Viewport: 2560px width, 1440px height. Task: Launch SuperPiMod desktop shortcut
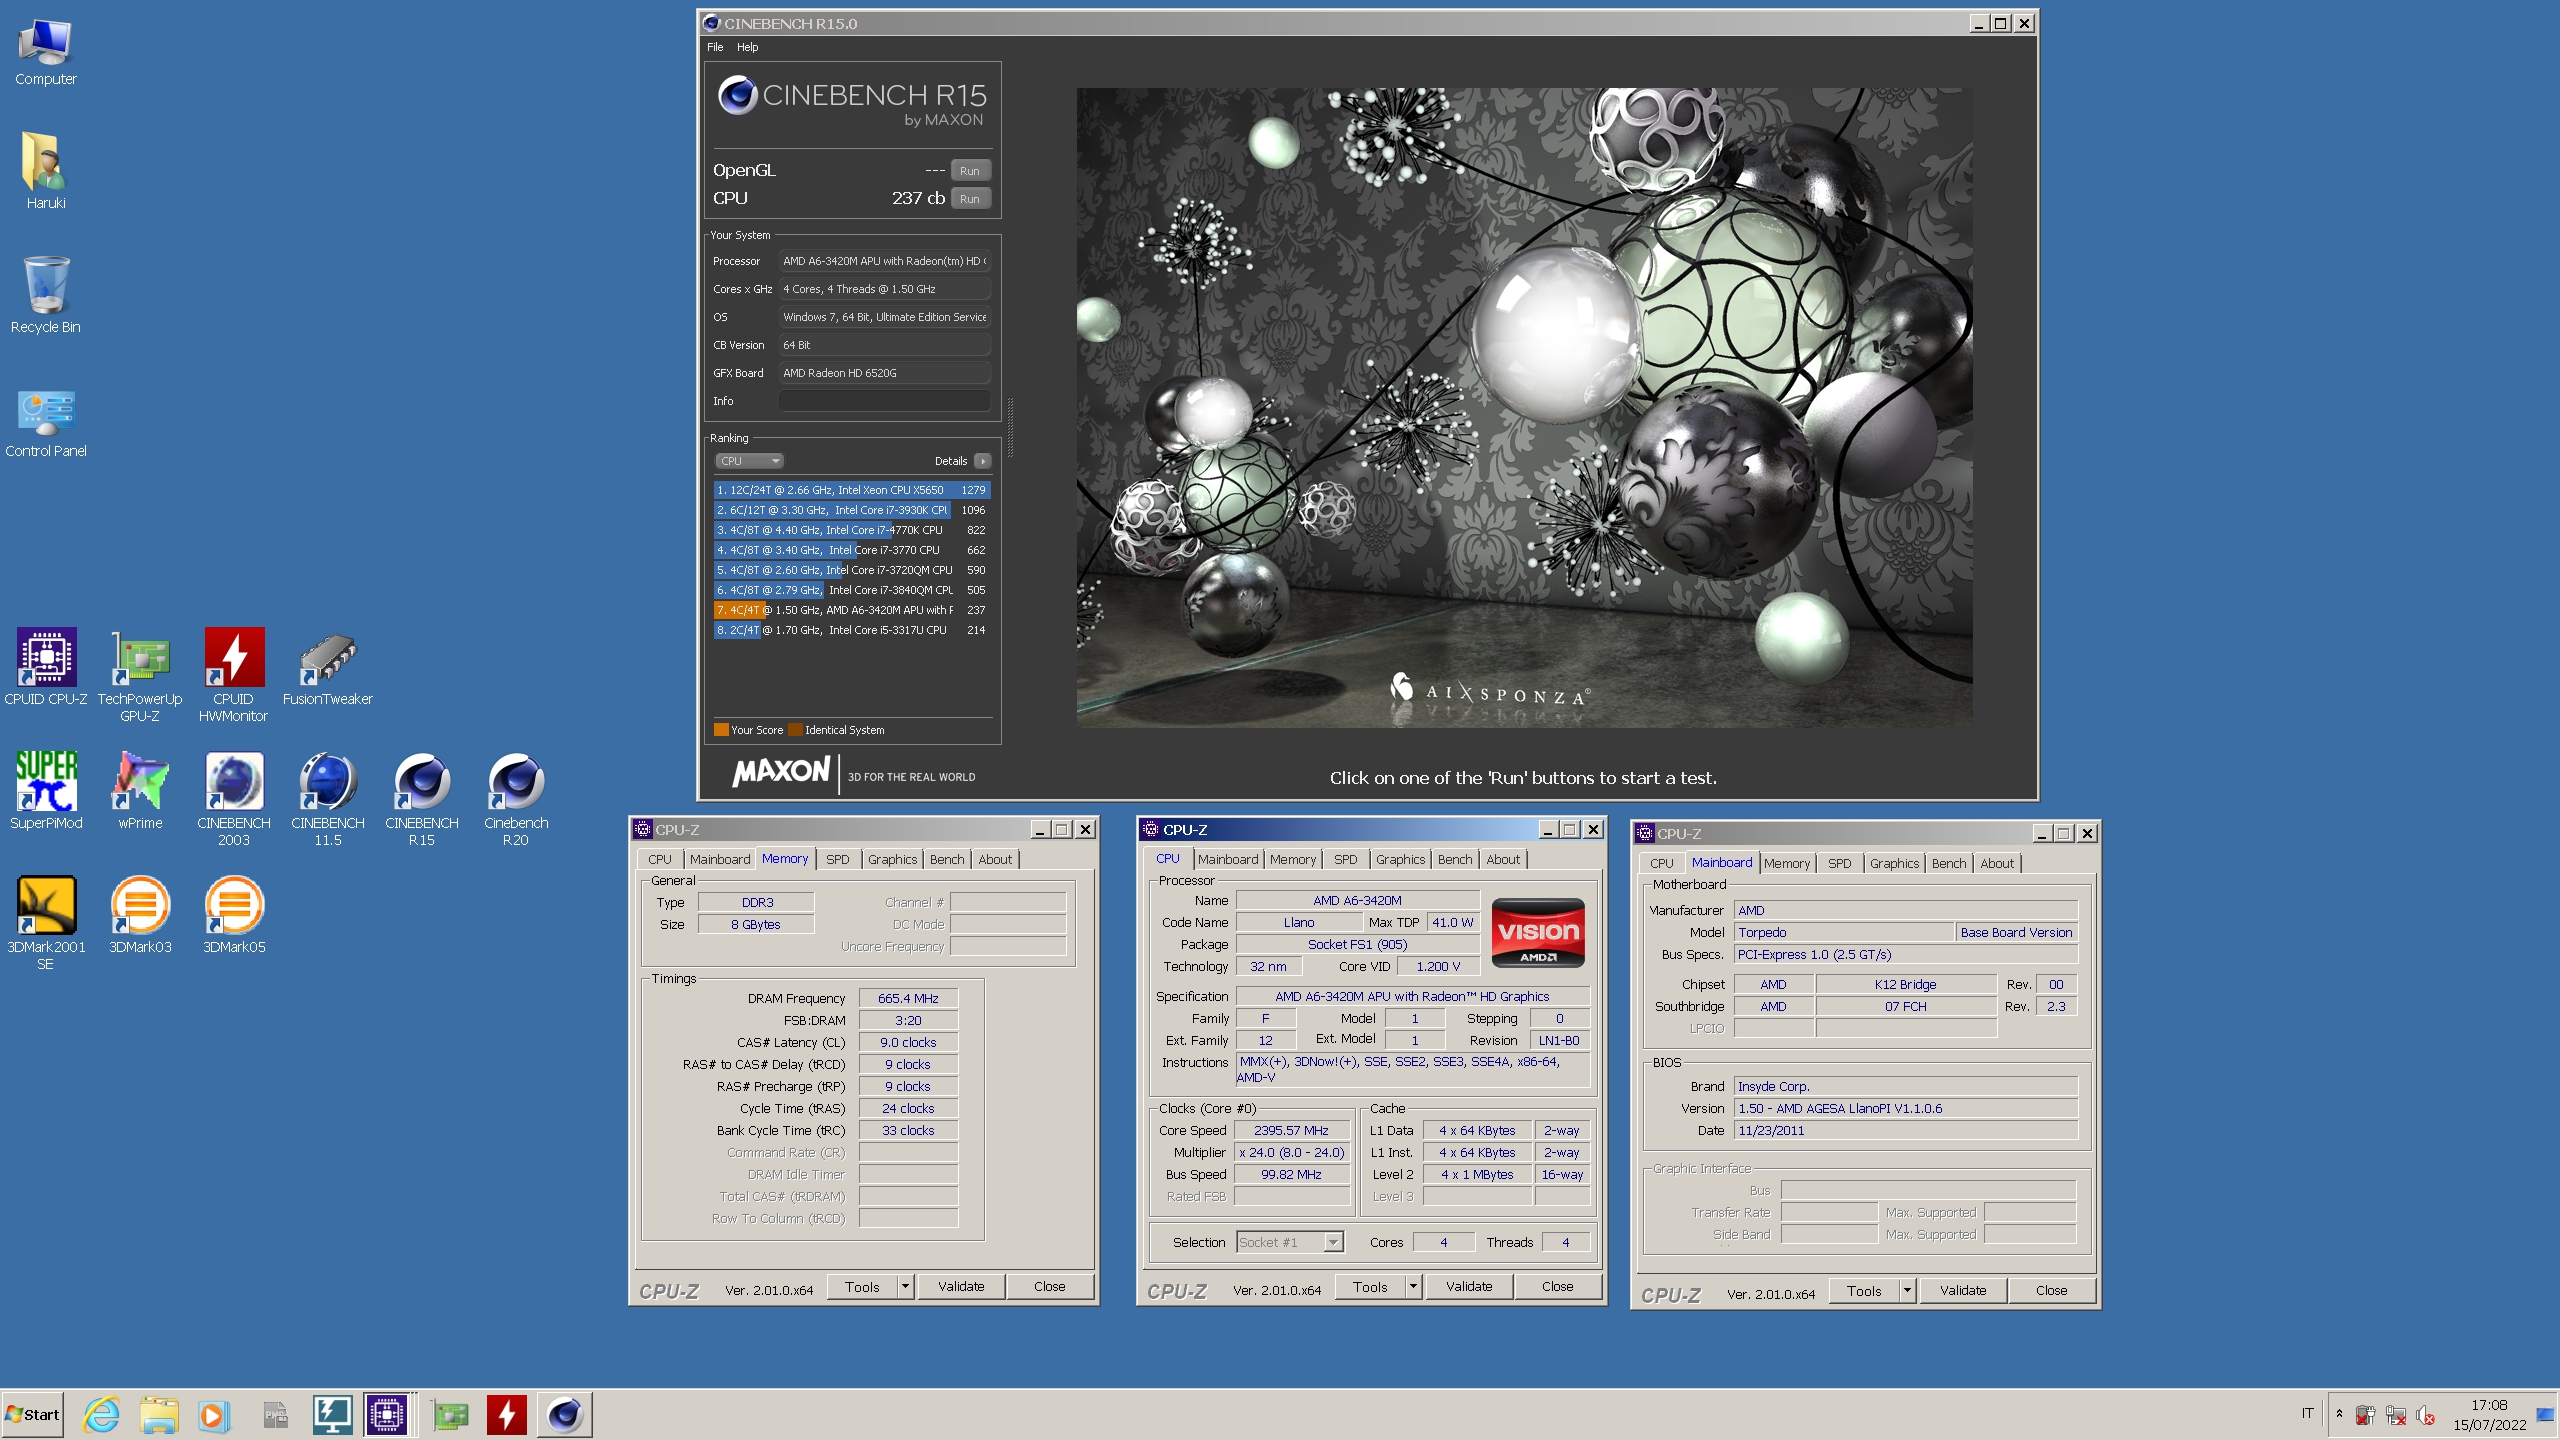[45, 790]
